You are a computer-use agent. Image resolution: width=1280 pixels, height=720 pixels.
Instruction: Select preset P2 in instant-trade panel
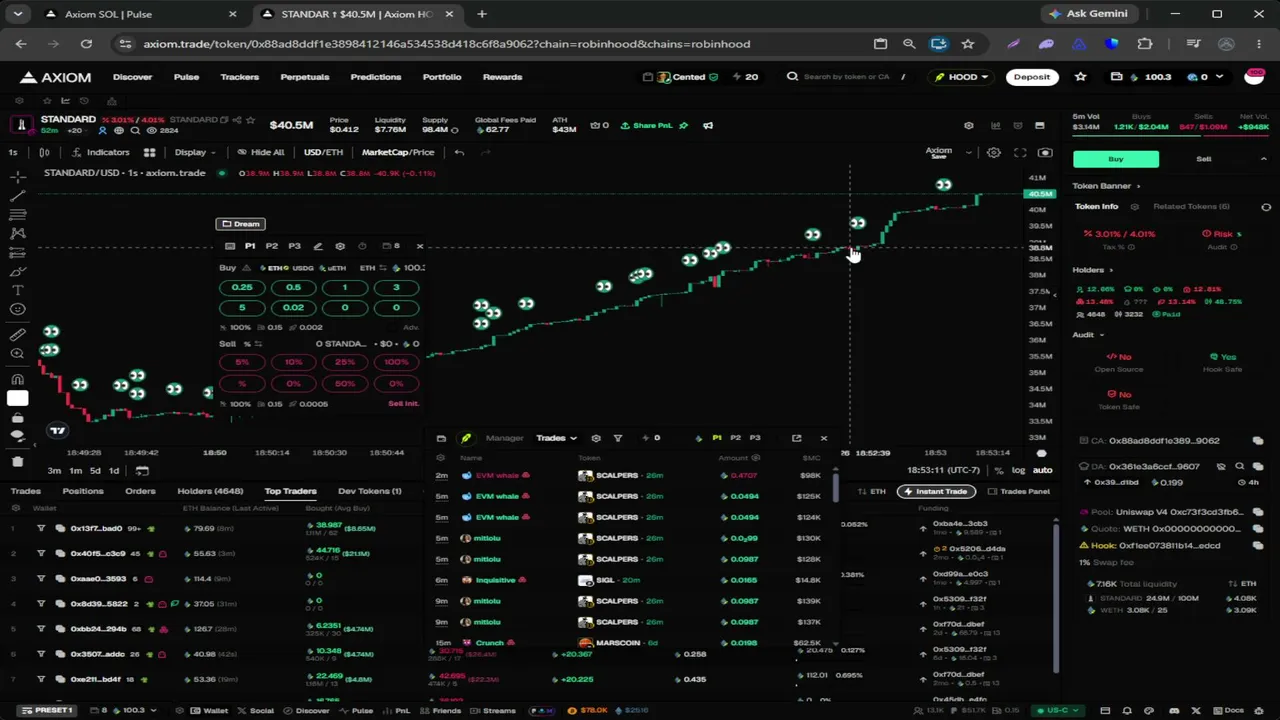[x=272, y=246]
